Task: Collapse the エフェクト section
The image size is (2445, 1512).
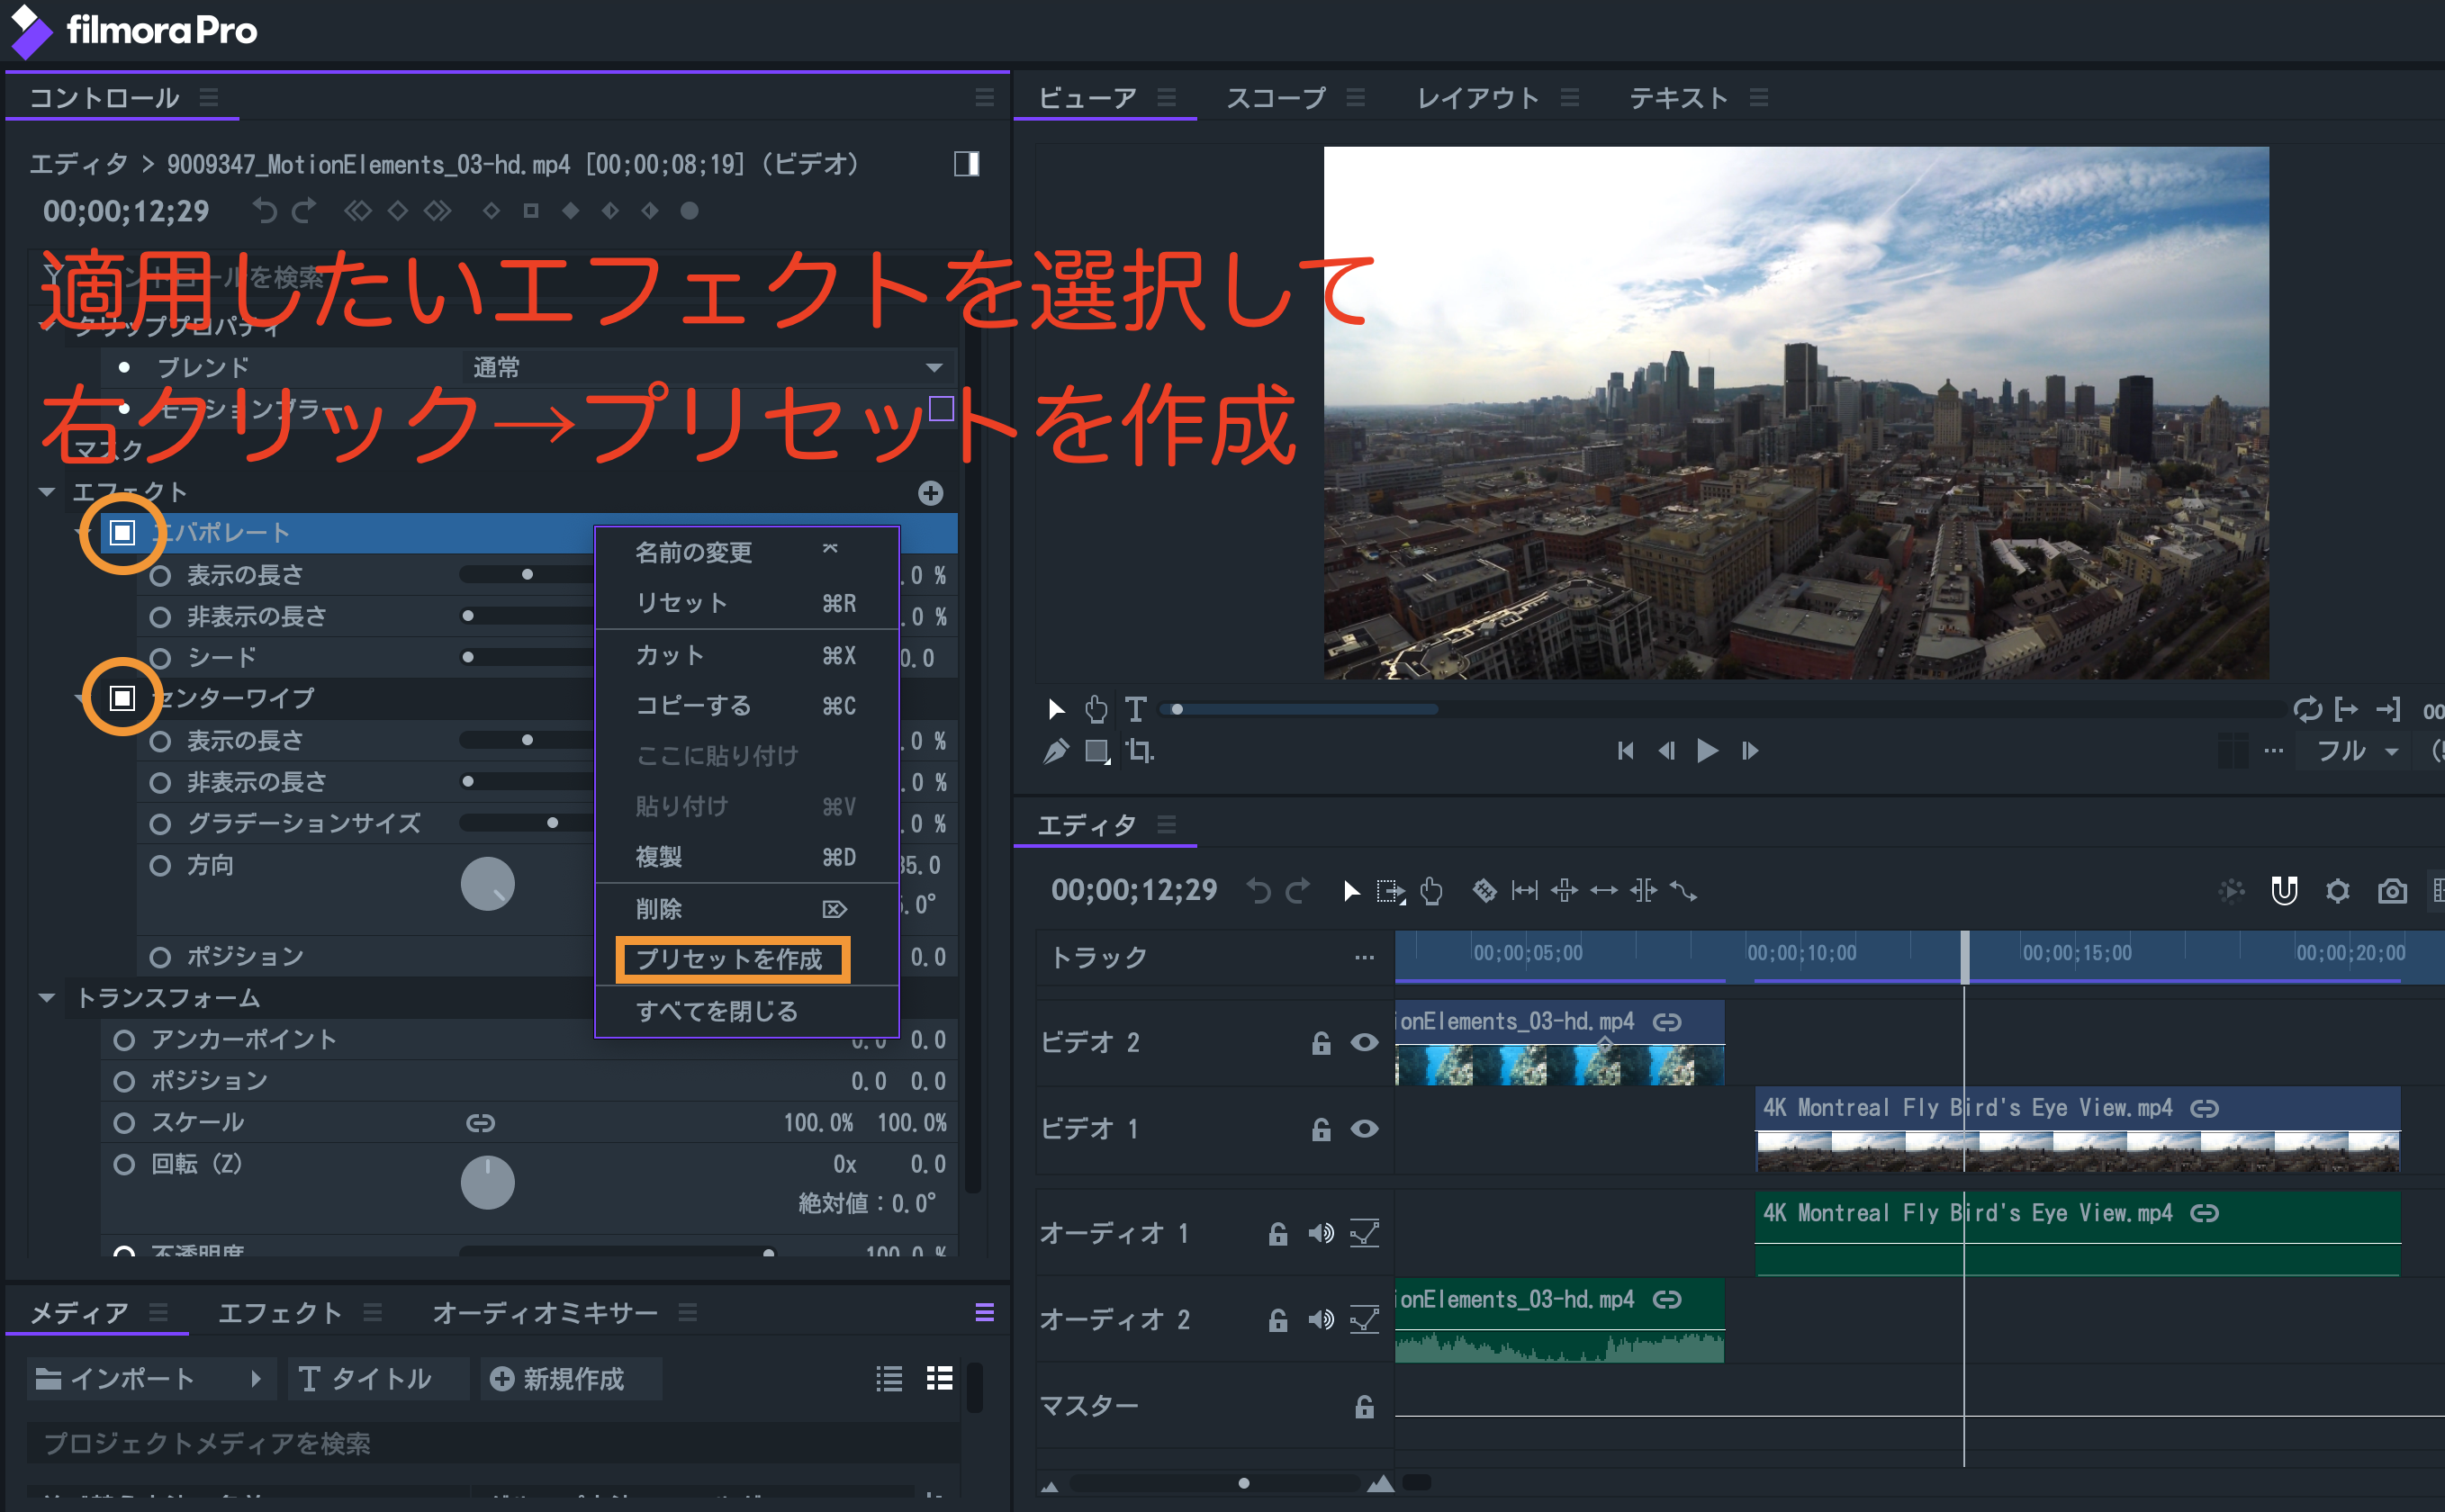Action: coord(45,491)
